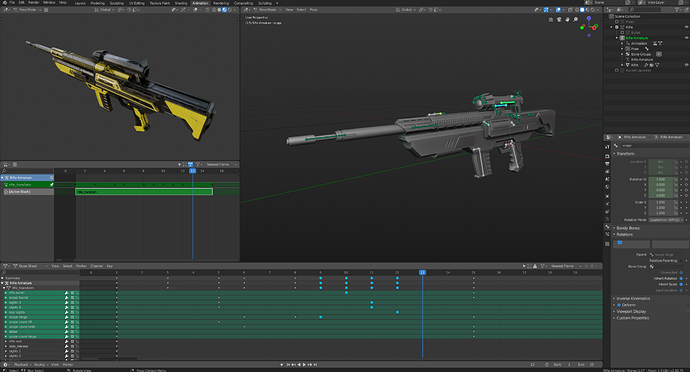Enable rendered shading in left viewport
This screenshot has width=690, height=372.
pos(230,9)
